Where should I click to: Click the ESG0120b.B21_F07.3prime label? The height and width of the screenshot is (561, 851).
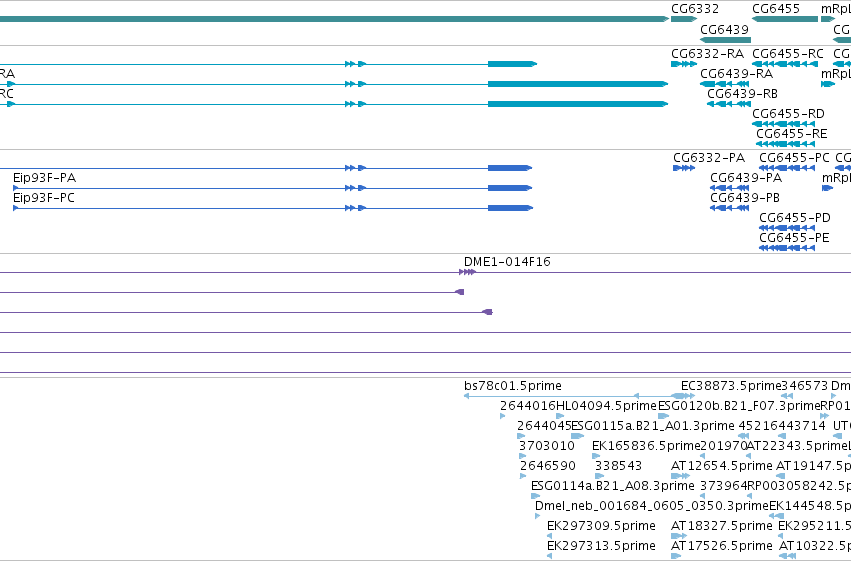739,406
